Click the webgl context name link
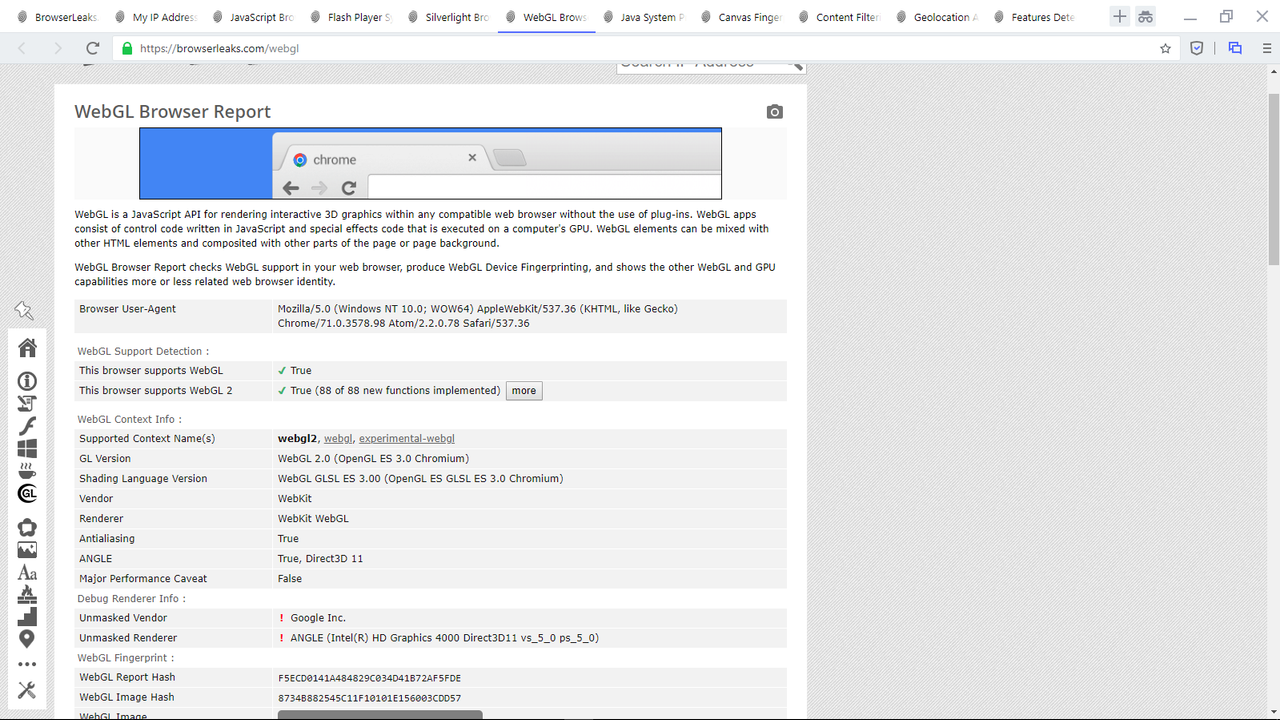 point(338,439)
